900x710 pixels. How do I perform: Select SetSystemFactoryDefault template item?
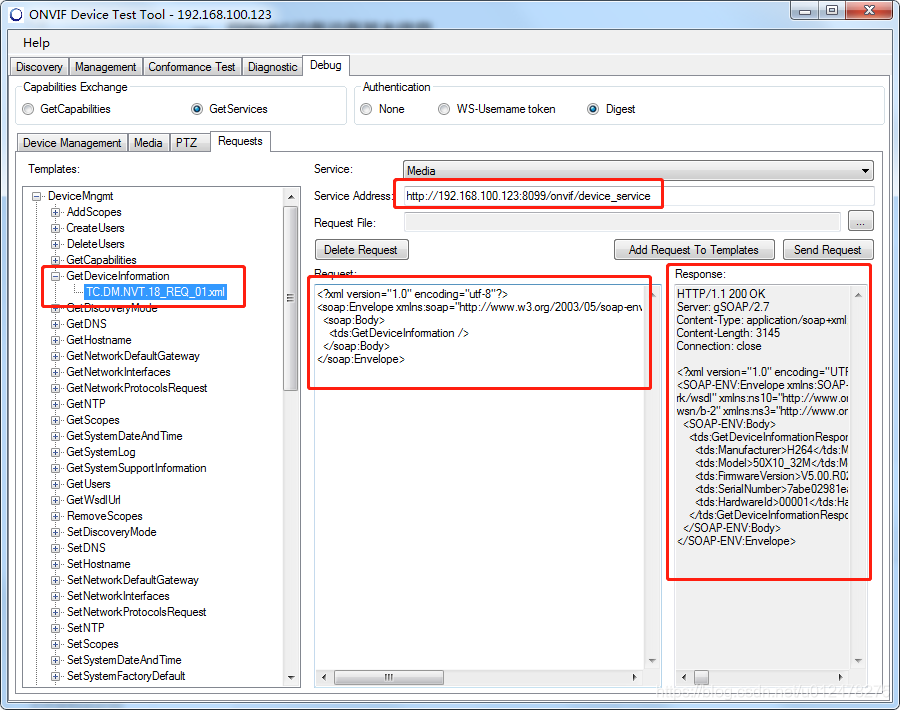[126, 676]
